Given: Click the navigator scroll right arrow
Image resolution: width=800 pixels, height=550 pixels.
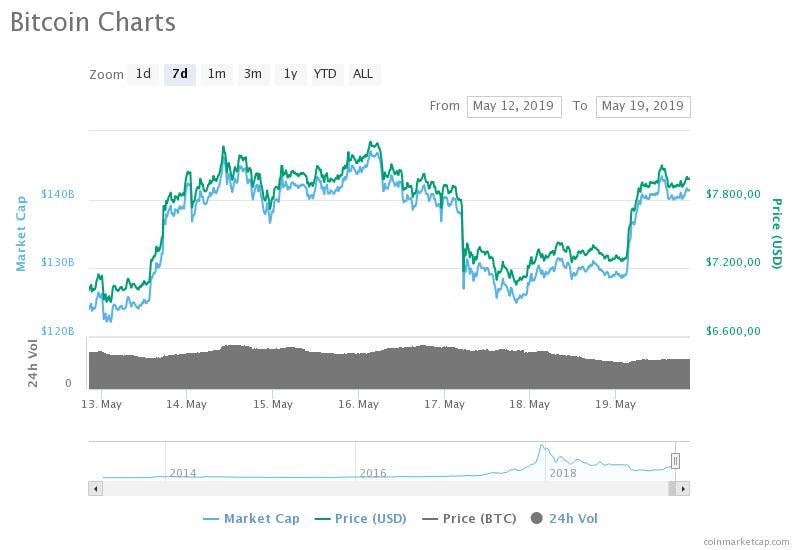Looking at the screenshot, I should coord(683,489).
